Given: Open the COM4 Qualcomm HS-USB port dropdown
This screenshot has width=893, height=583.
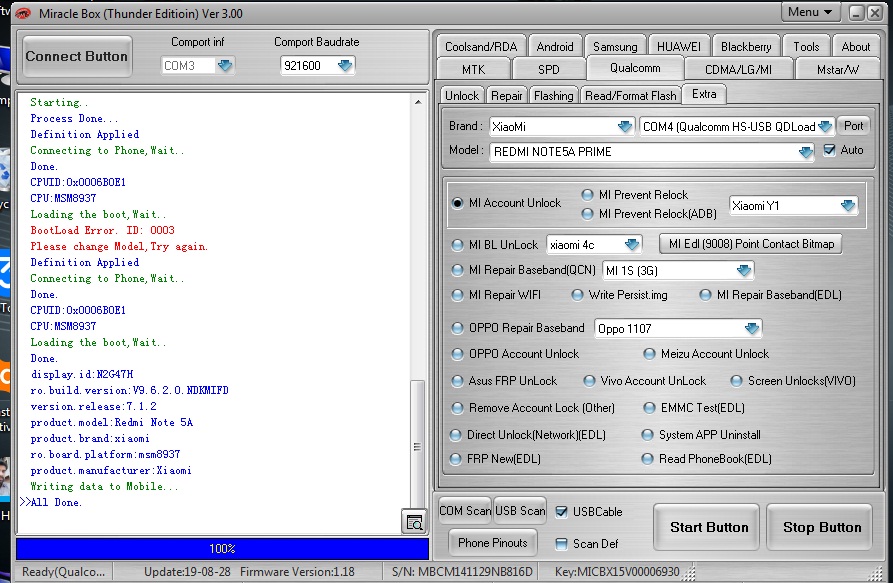Looking at the screenshot, I should [825, 126].
